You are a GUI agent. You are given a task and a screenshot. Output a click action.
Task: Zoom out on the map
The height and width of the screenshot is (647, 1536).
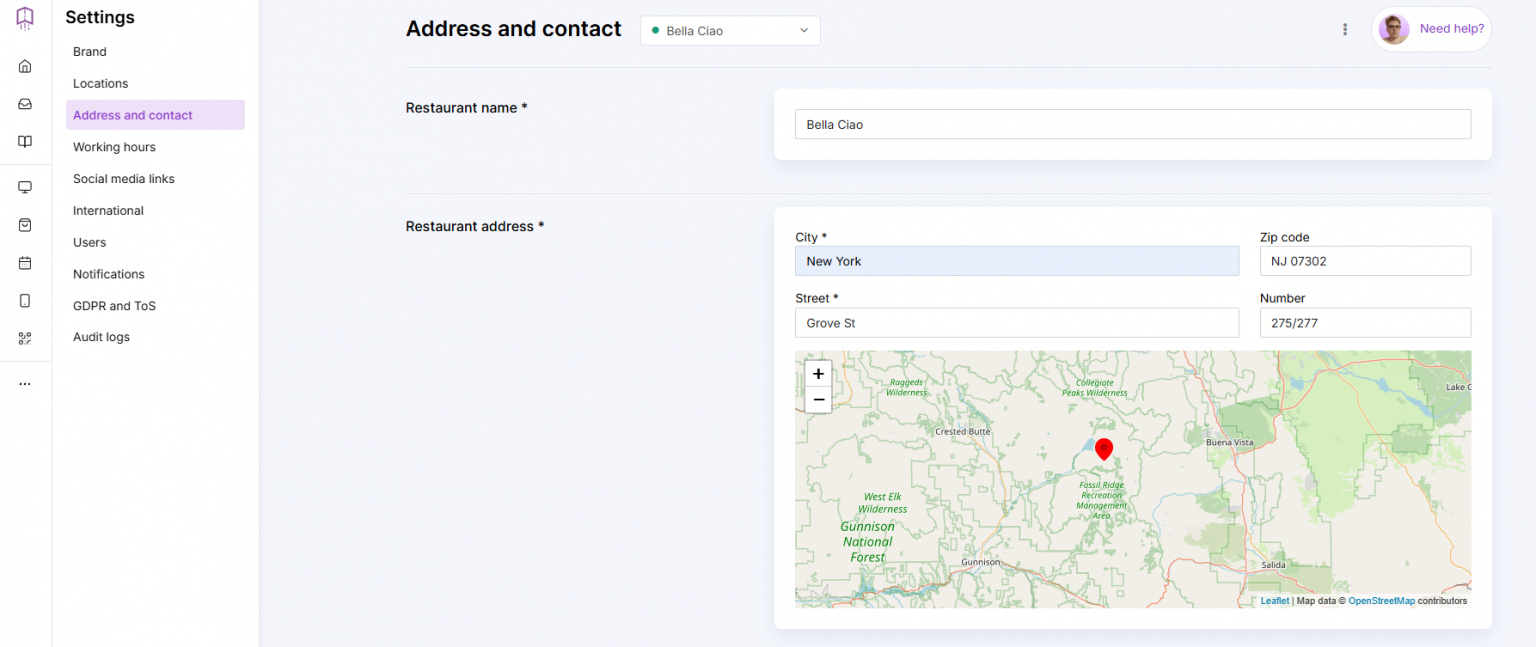(818, 400)
